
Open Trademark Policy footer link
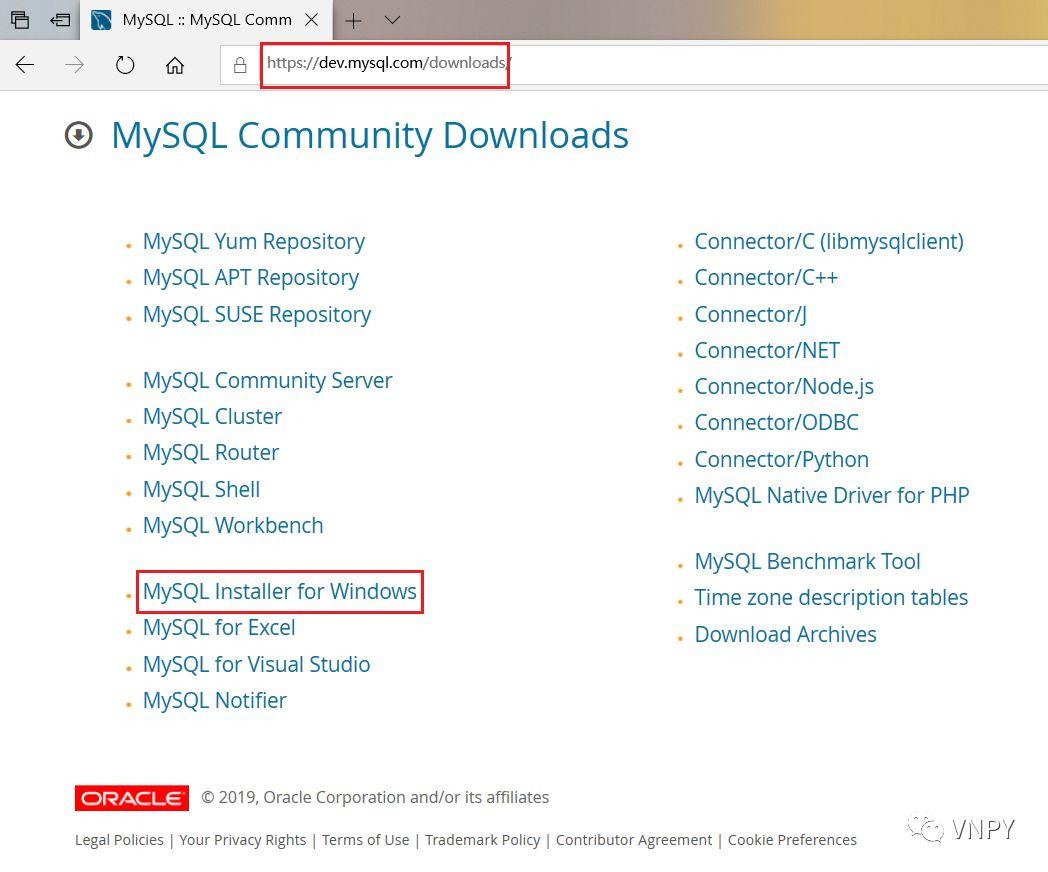click(x=483, y=840)
